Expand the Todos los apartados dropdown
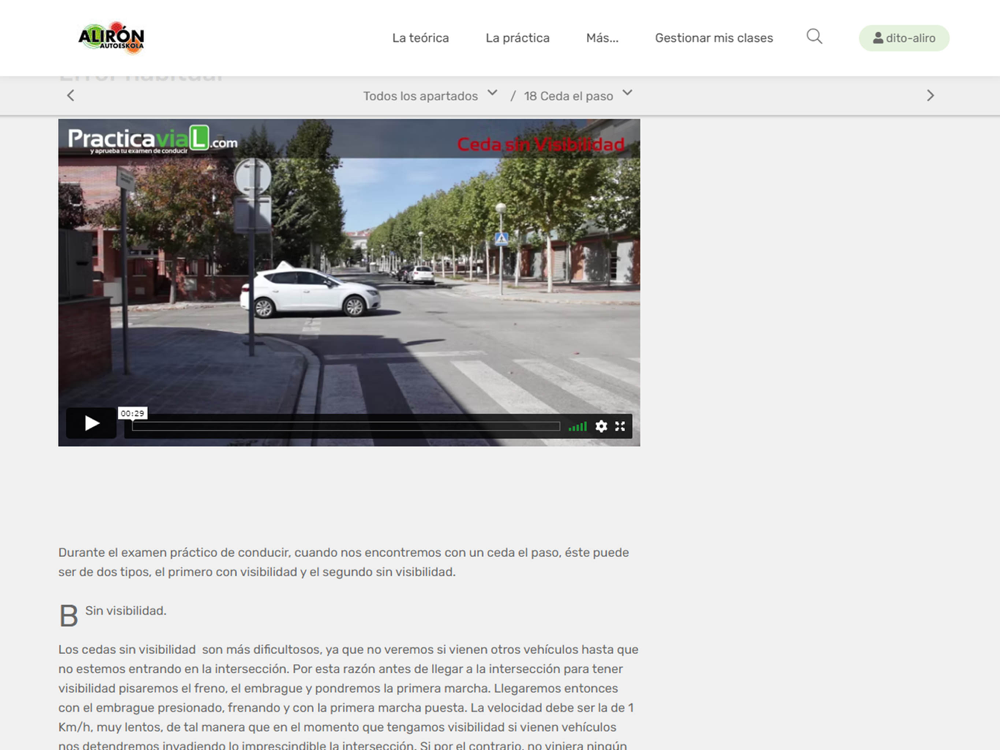1000x750 pixels. pos(430,96)
